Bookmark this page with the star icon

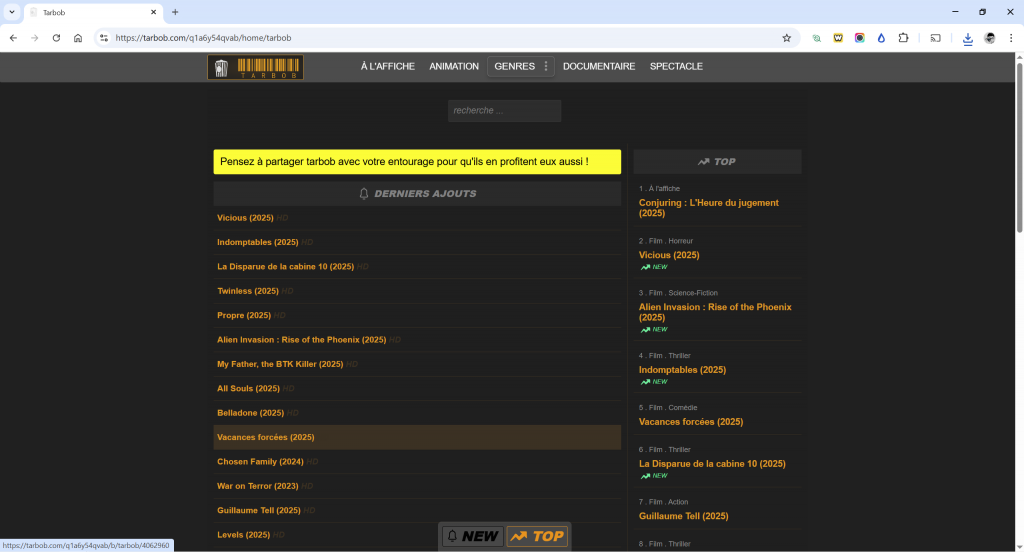coord(786,38)
